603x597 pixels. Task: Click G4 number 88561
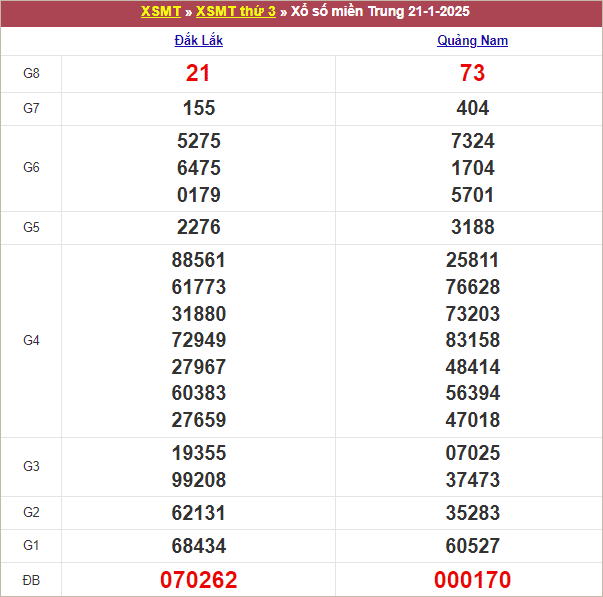click(x=199, y=260)
